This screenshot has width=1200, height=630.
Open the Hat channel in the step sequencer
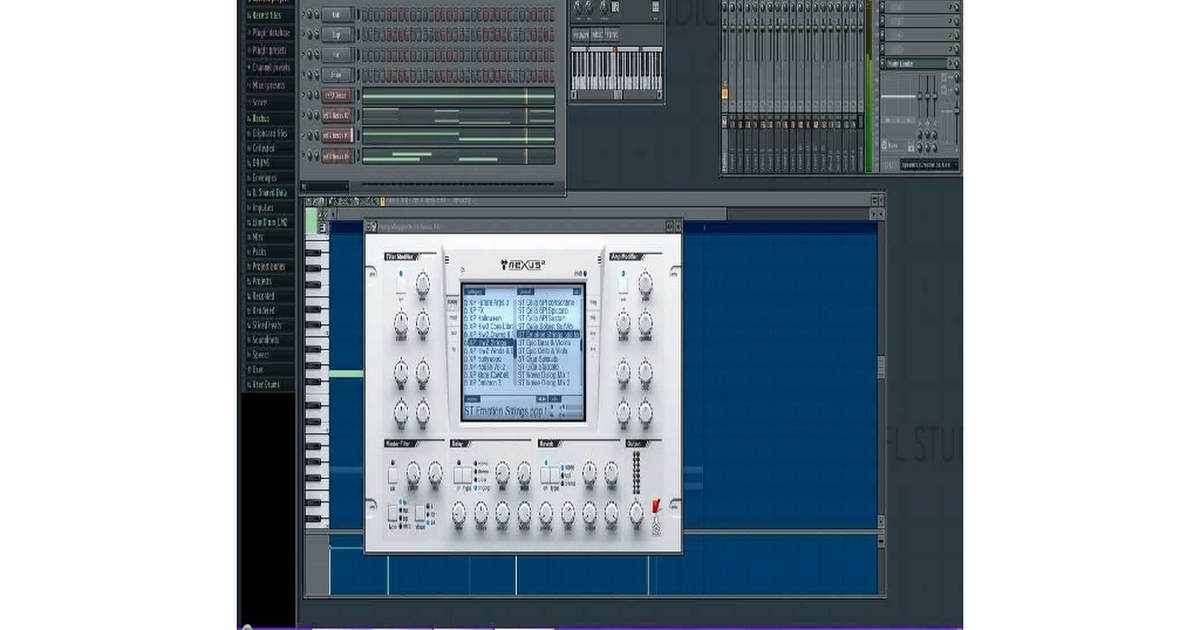tap(337, 55)
